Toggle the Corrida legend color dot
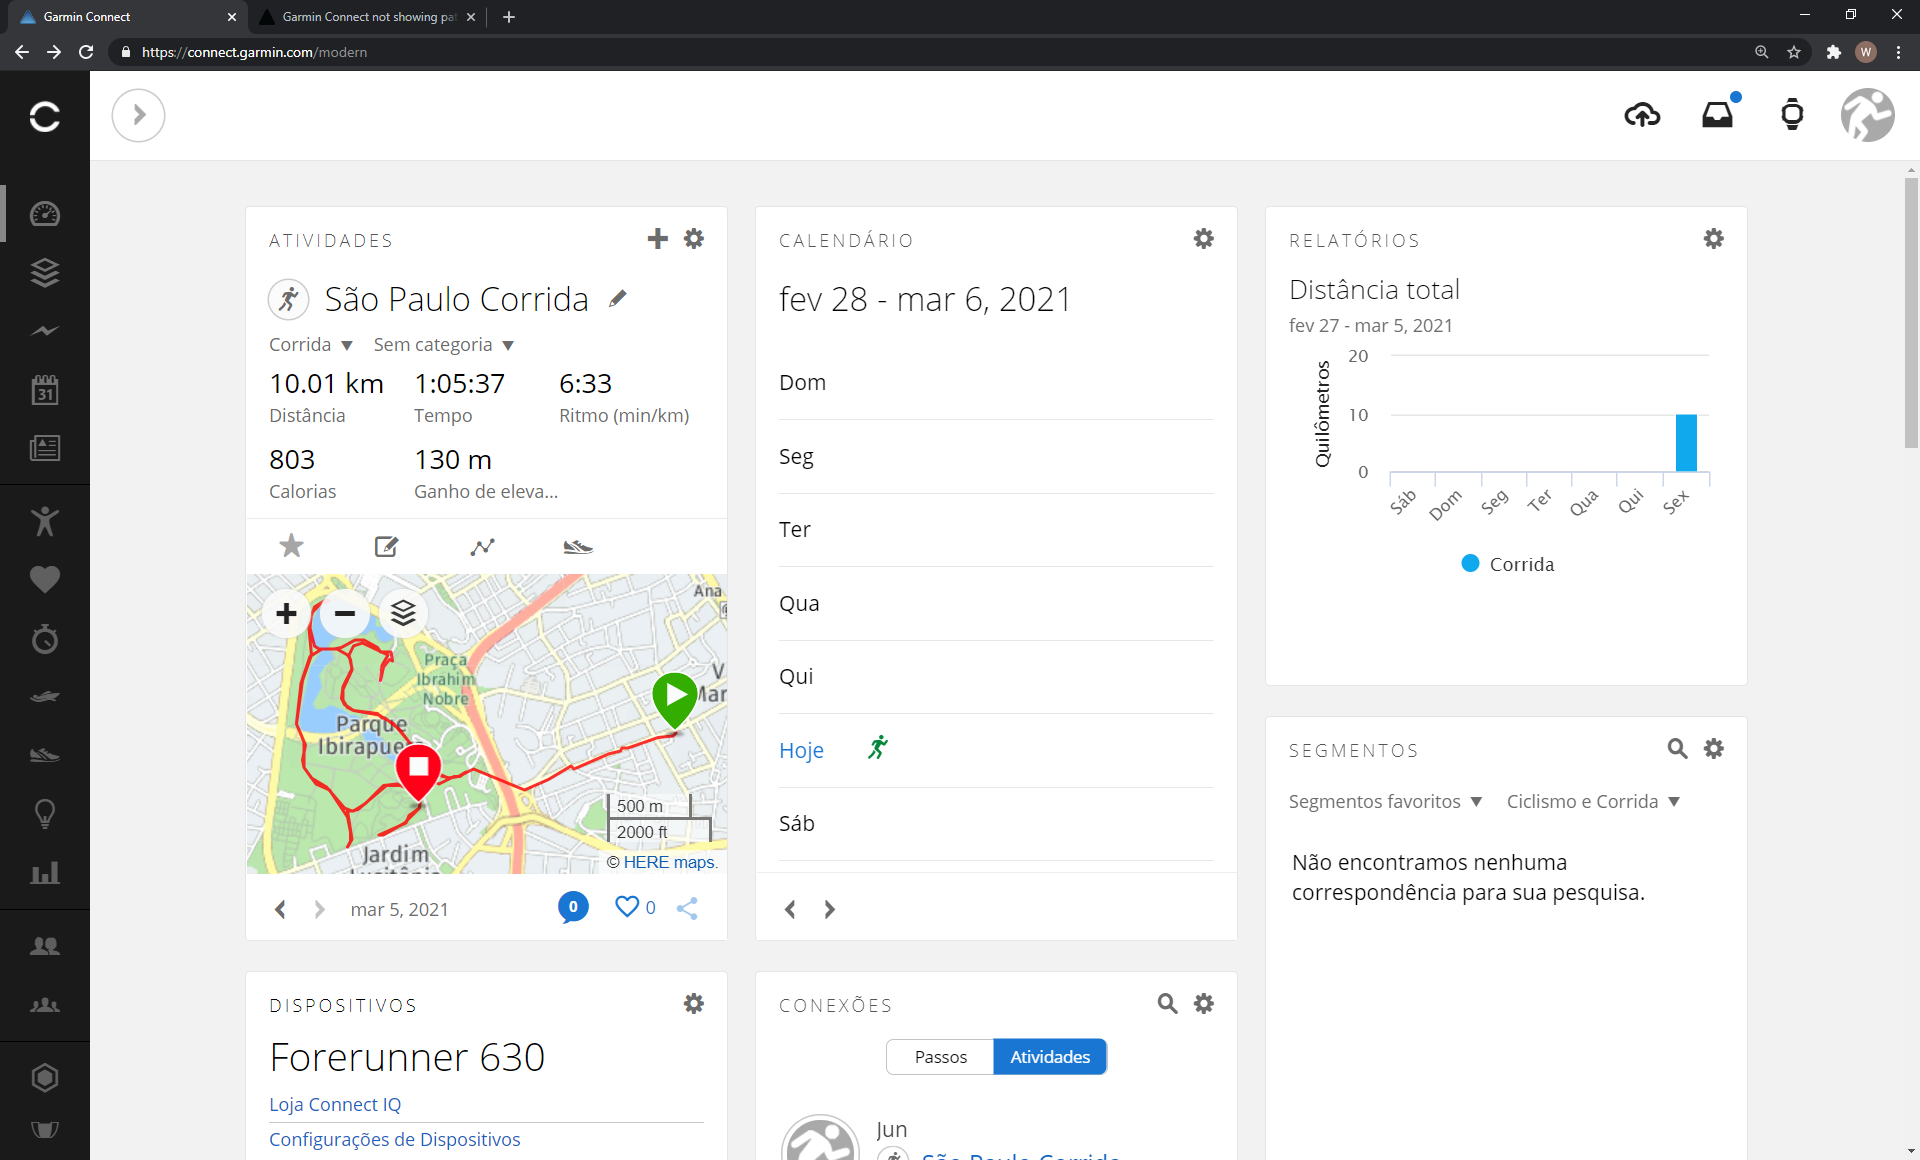Screen dimensions: 1920x1160 [1470, 563]
